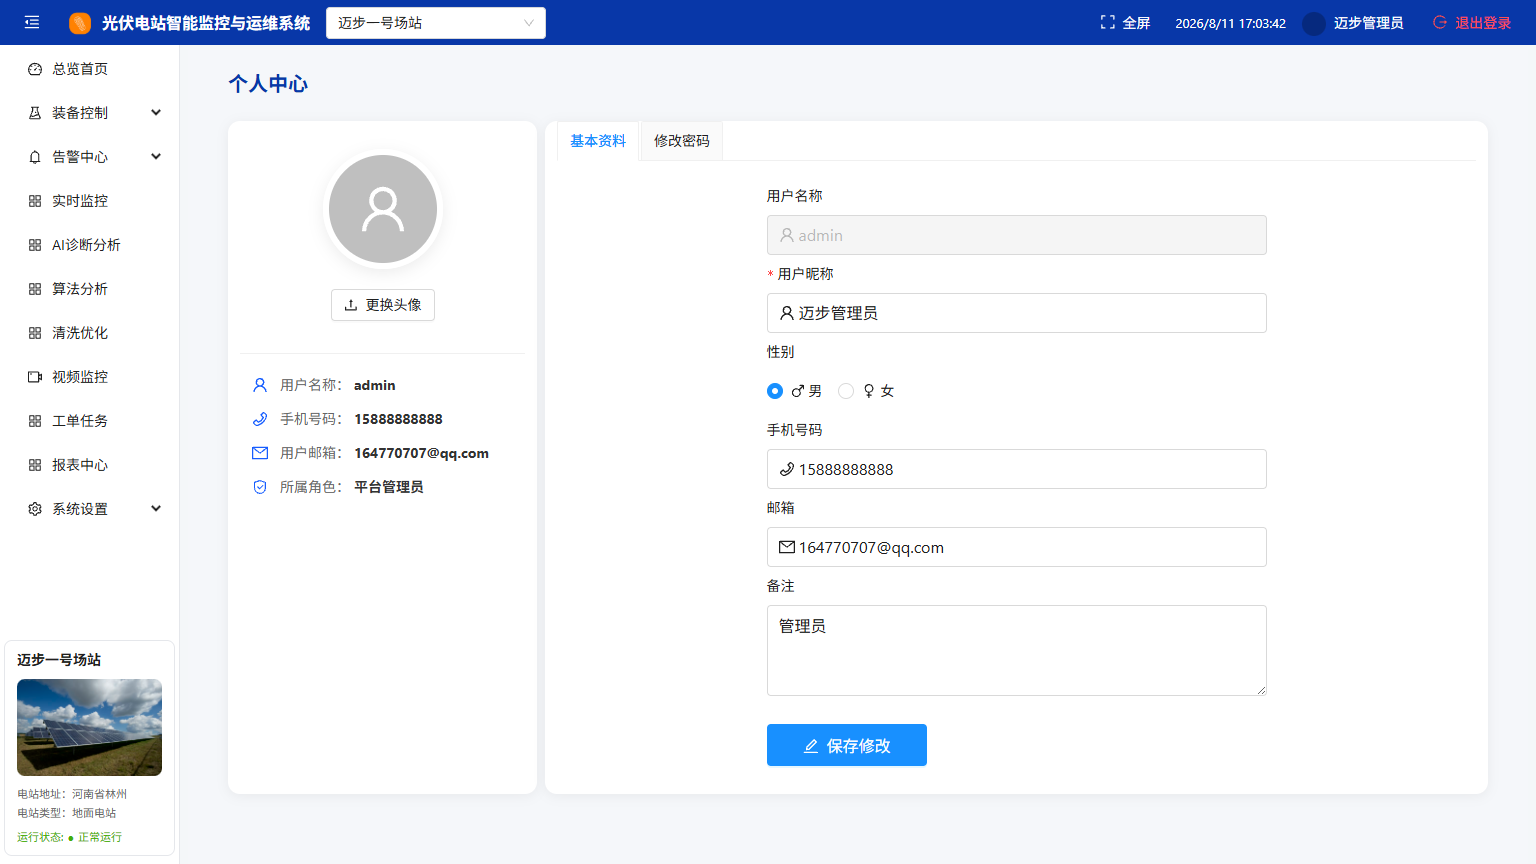Viewport: 1536px width, 864px height.
Task: Click the gear icon for 系统设置
Action: coord(35,509)
